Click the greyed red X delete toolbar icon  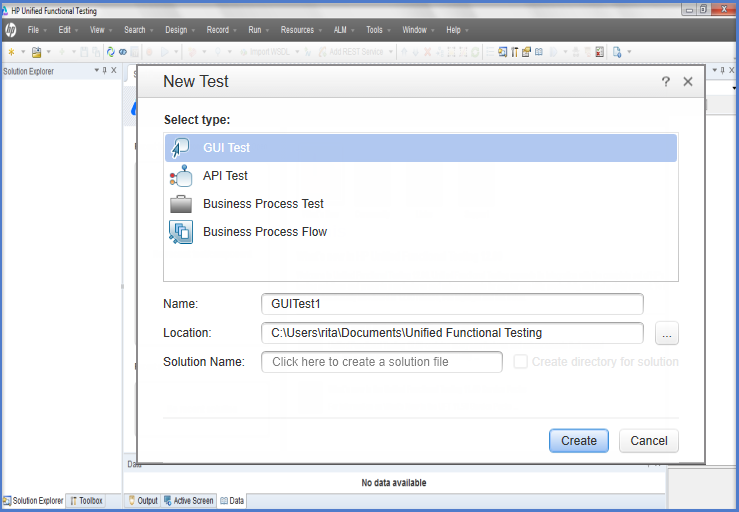tap(427, 52)
